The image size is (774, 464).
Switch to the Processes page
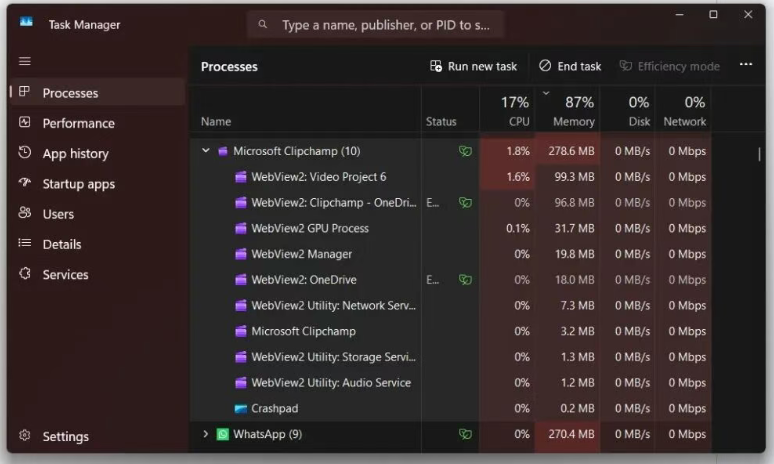98,92
